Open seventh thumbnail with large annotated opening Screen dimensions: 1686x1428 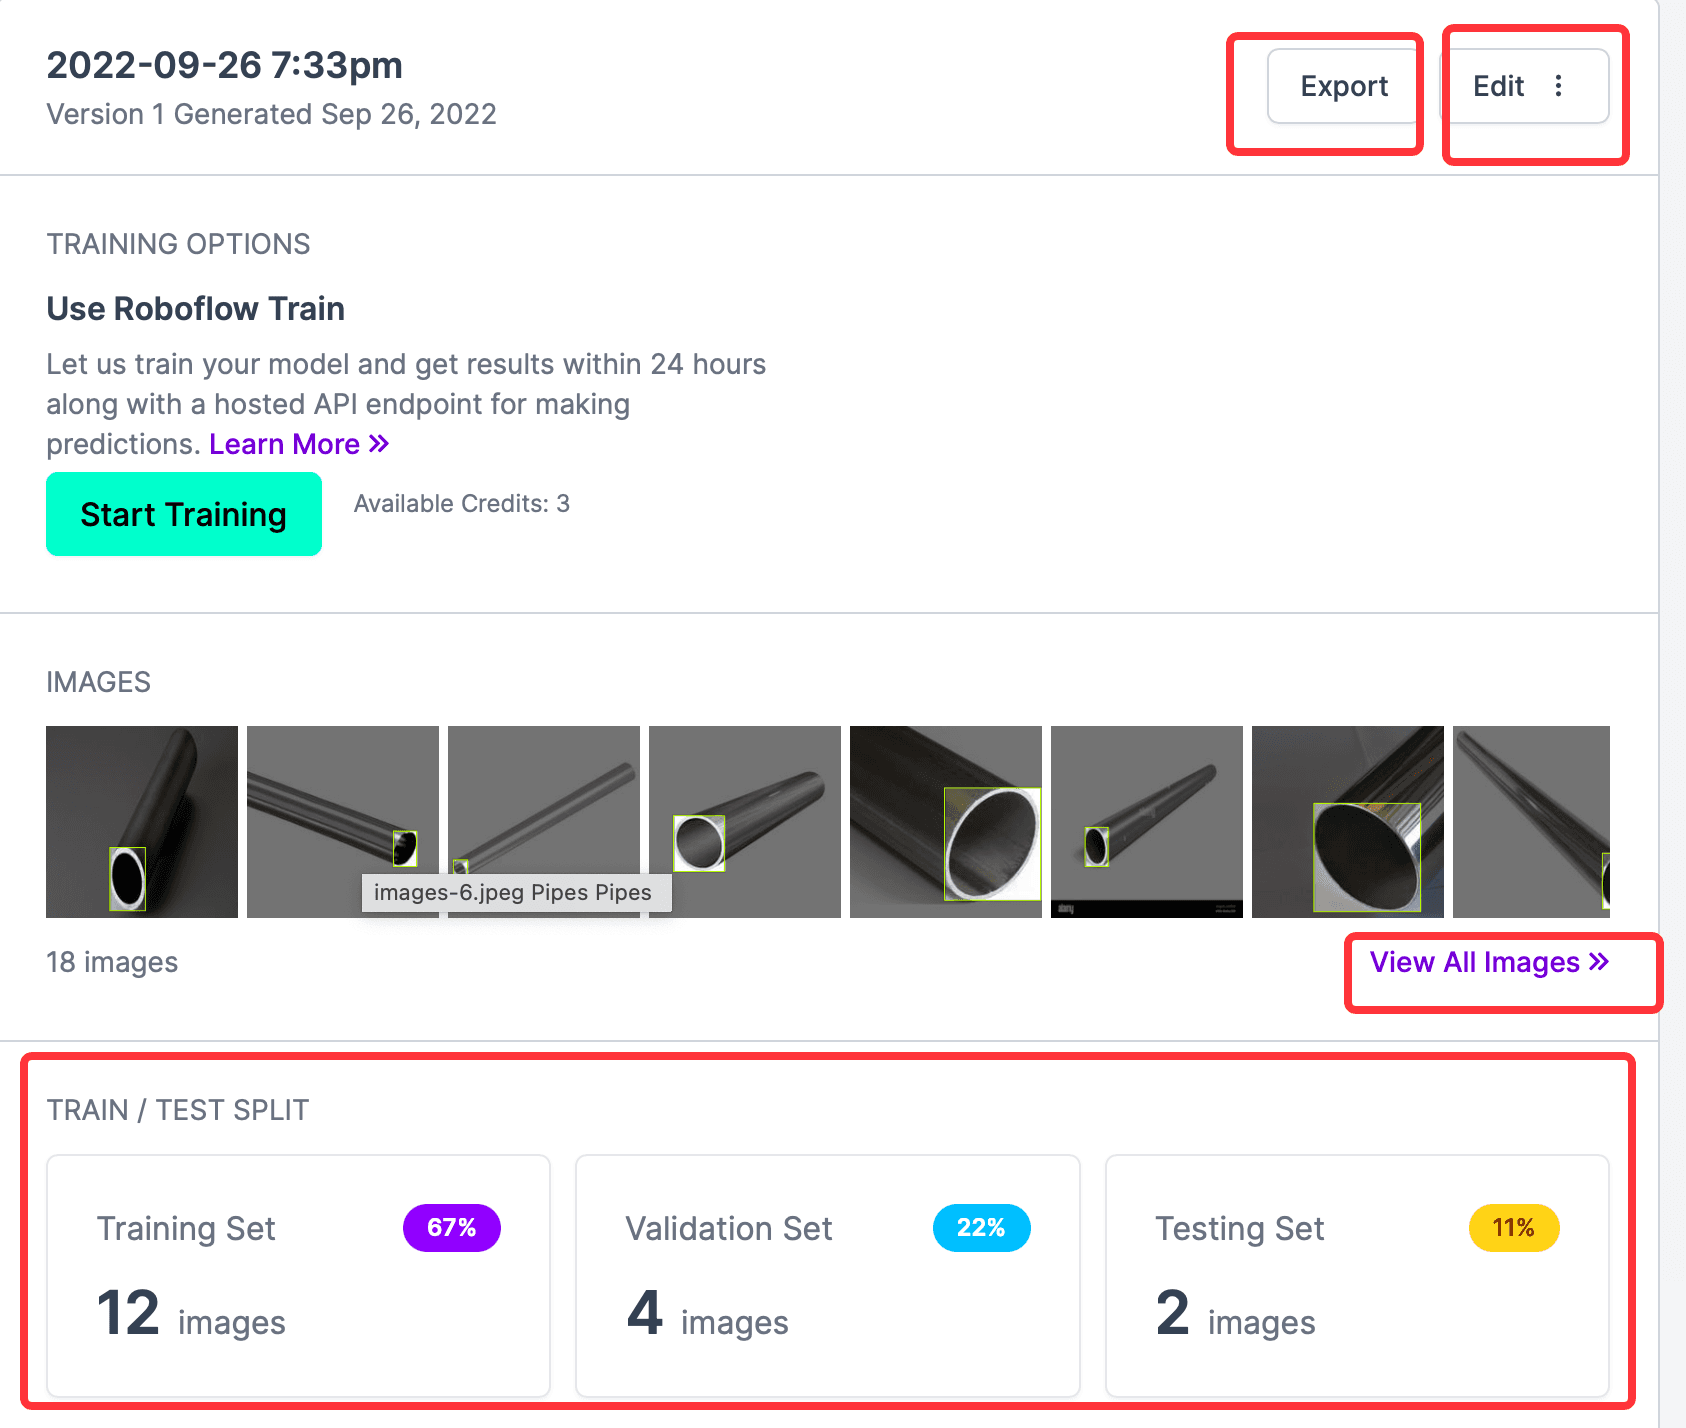1348,822
